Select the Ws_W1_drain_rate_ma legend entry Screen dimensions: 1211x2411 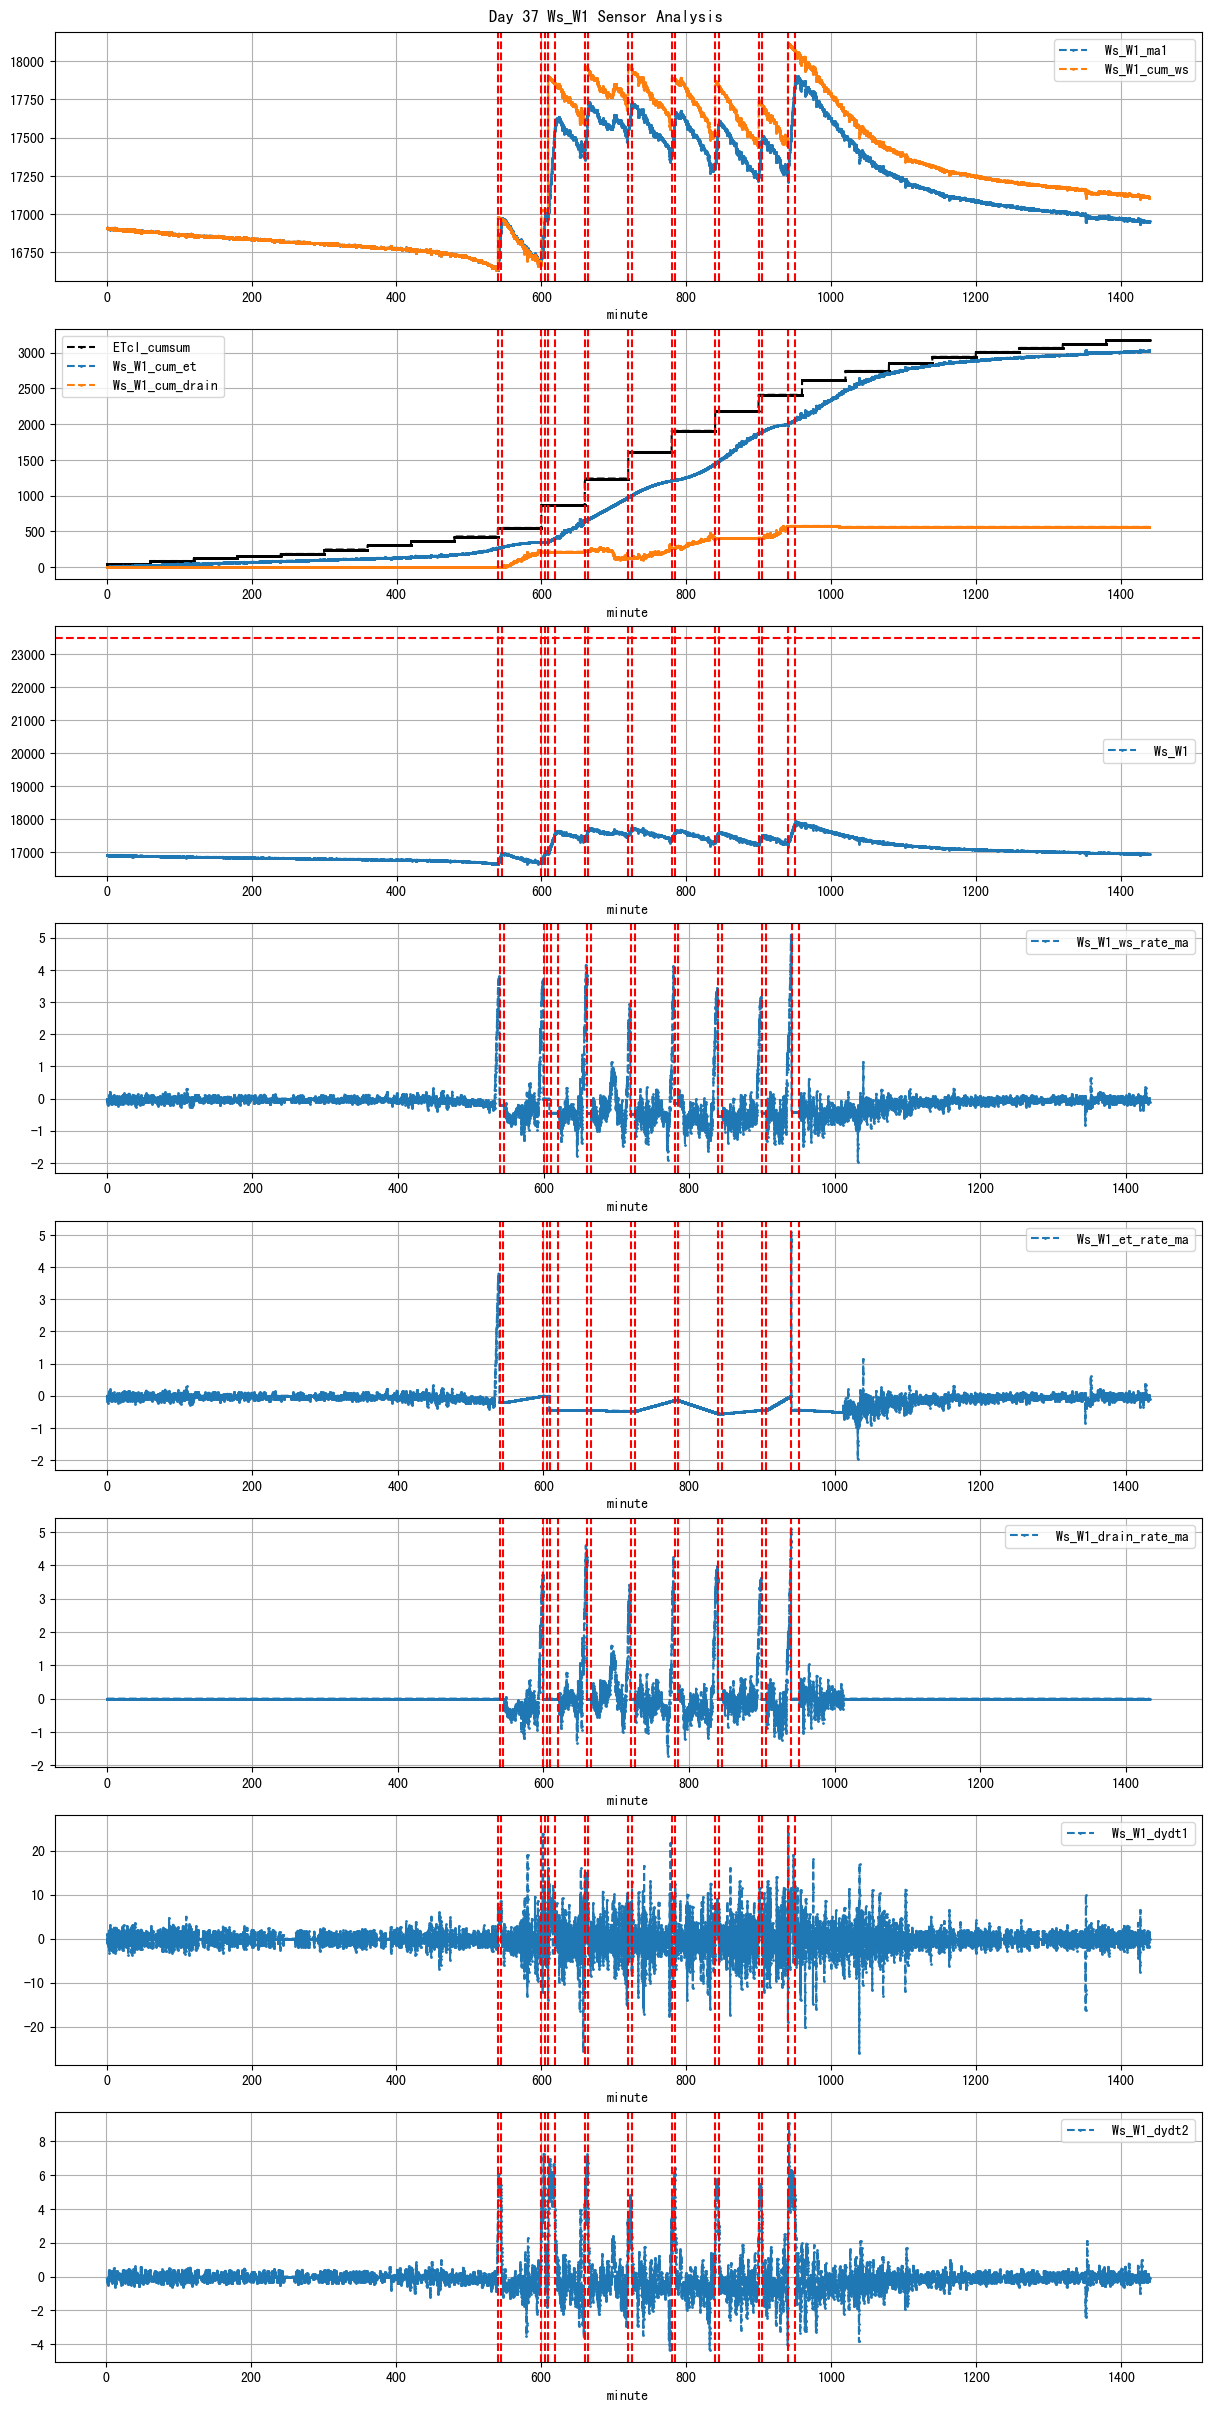click(1121, 1536)
